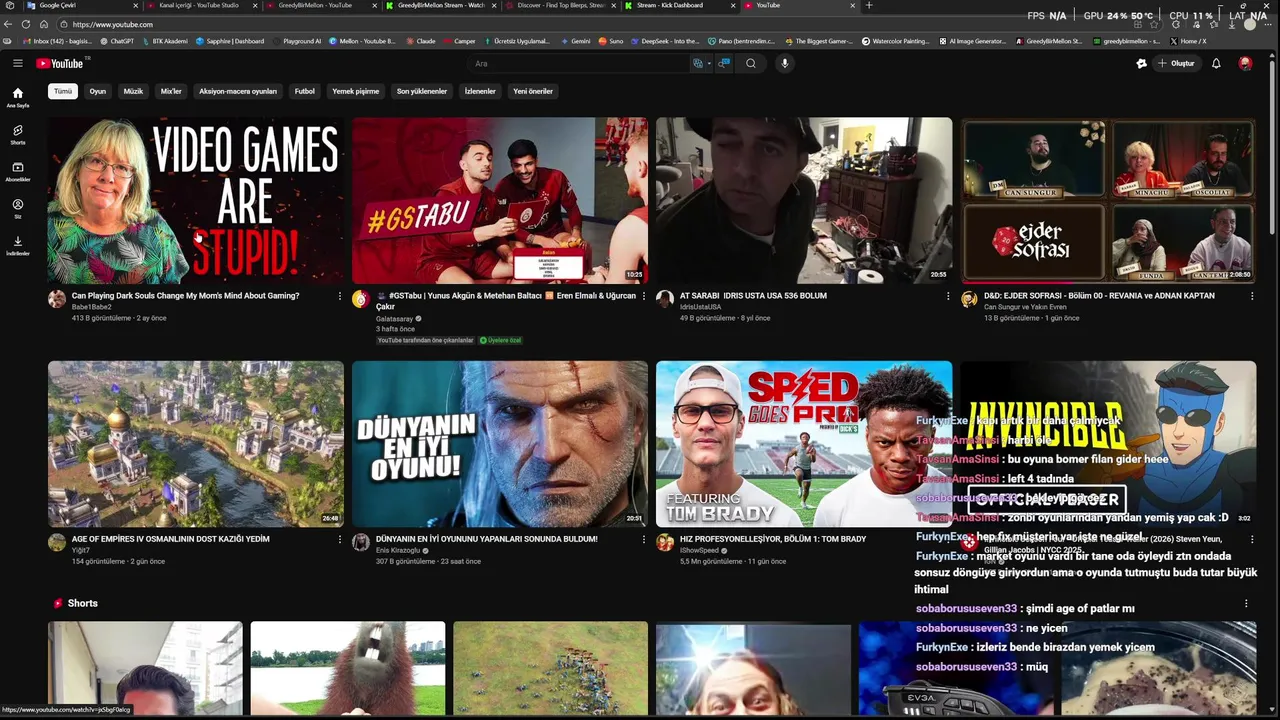Open Galatasaray channel avatar

click(361, 299)
